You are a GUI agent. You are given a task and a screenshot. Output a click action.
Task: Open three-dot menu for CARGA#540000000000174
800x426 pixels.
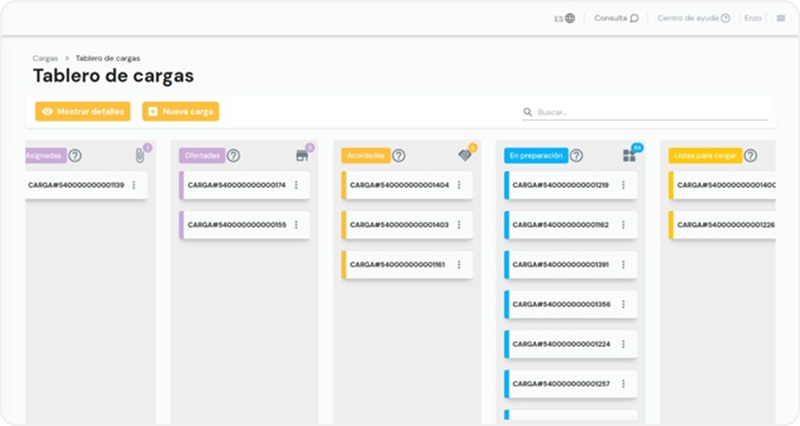[x=296, y=185]
